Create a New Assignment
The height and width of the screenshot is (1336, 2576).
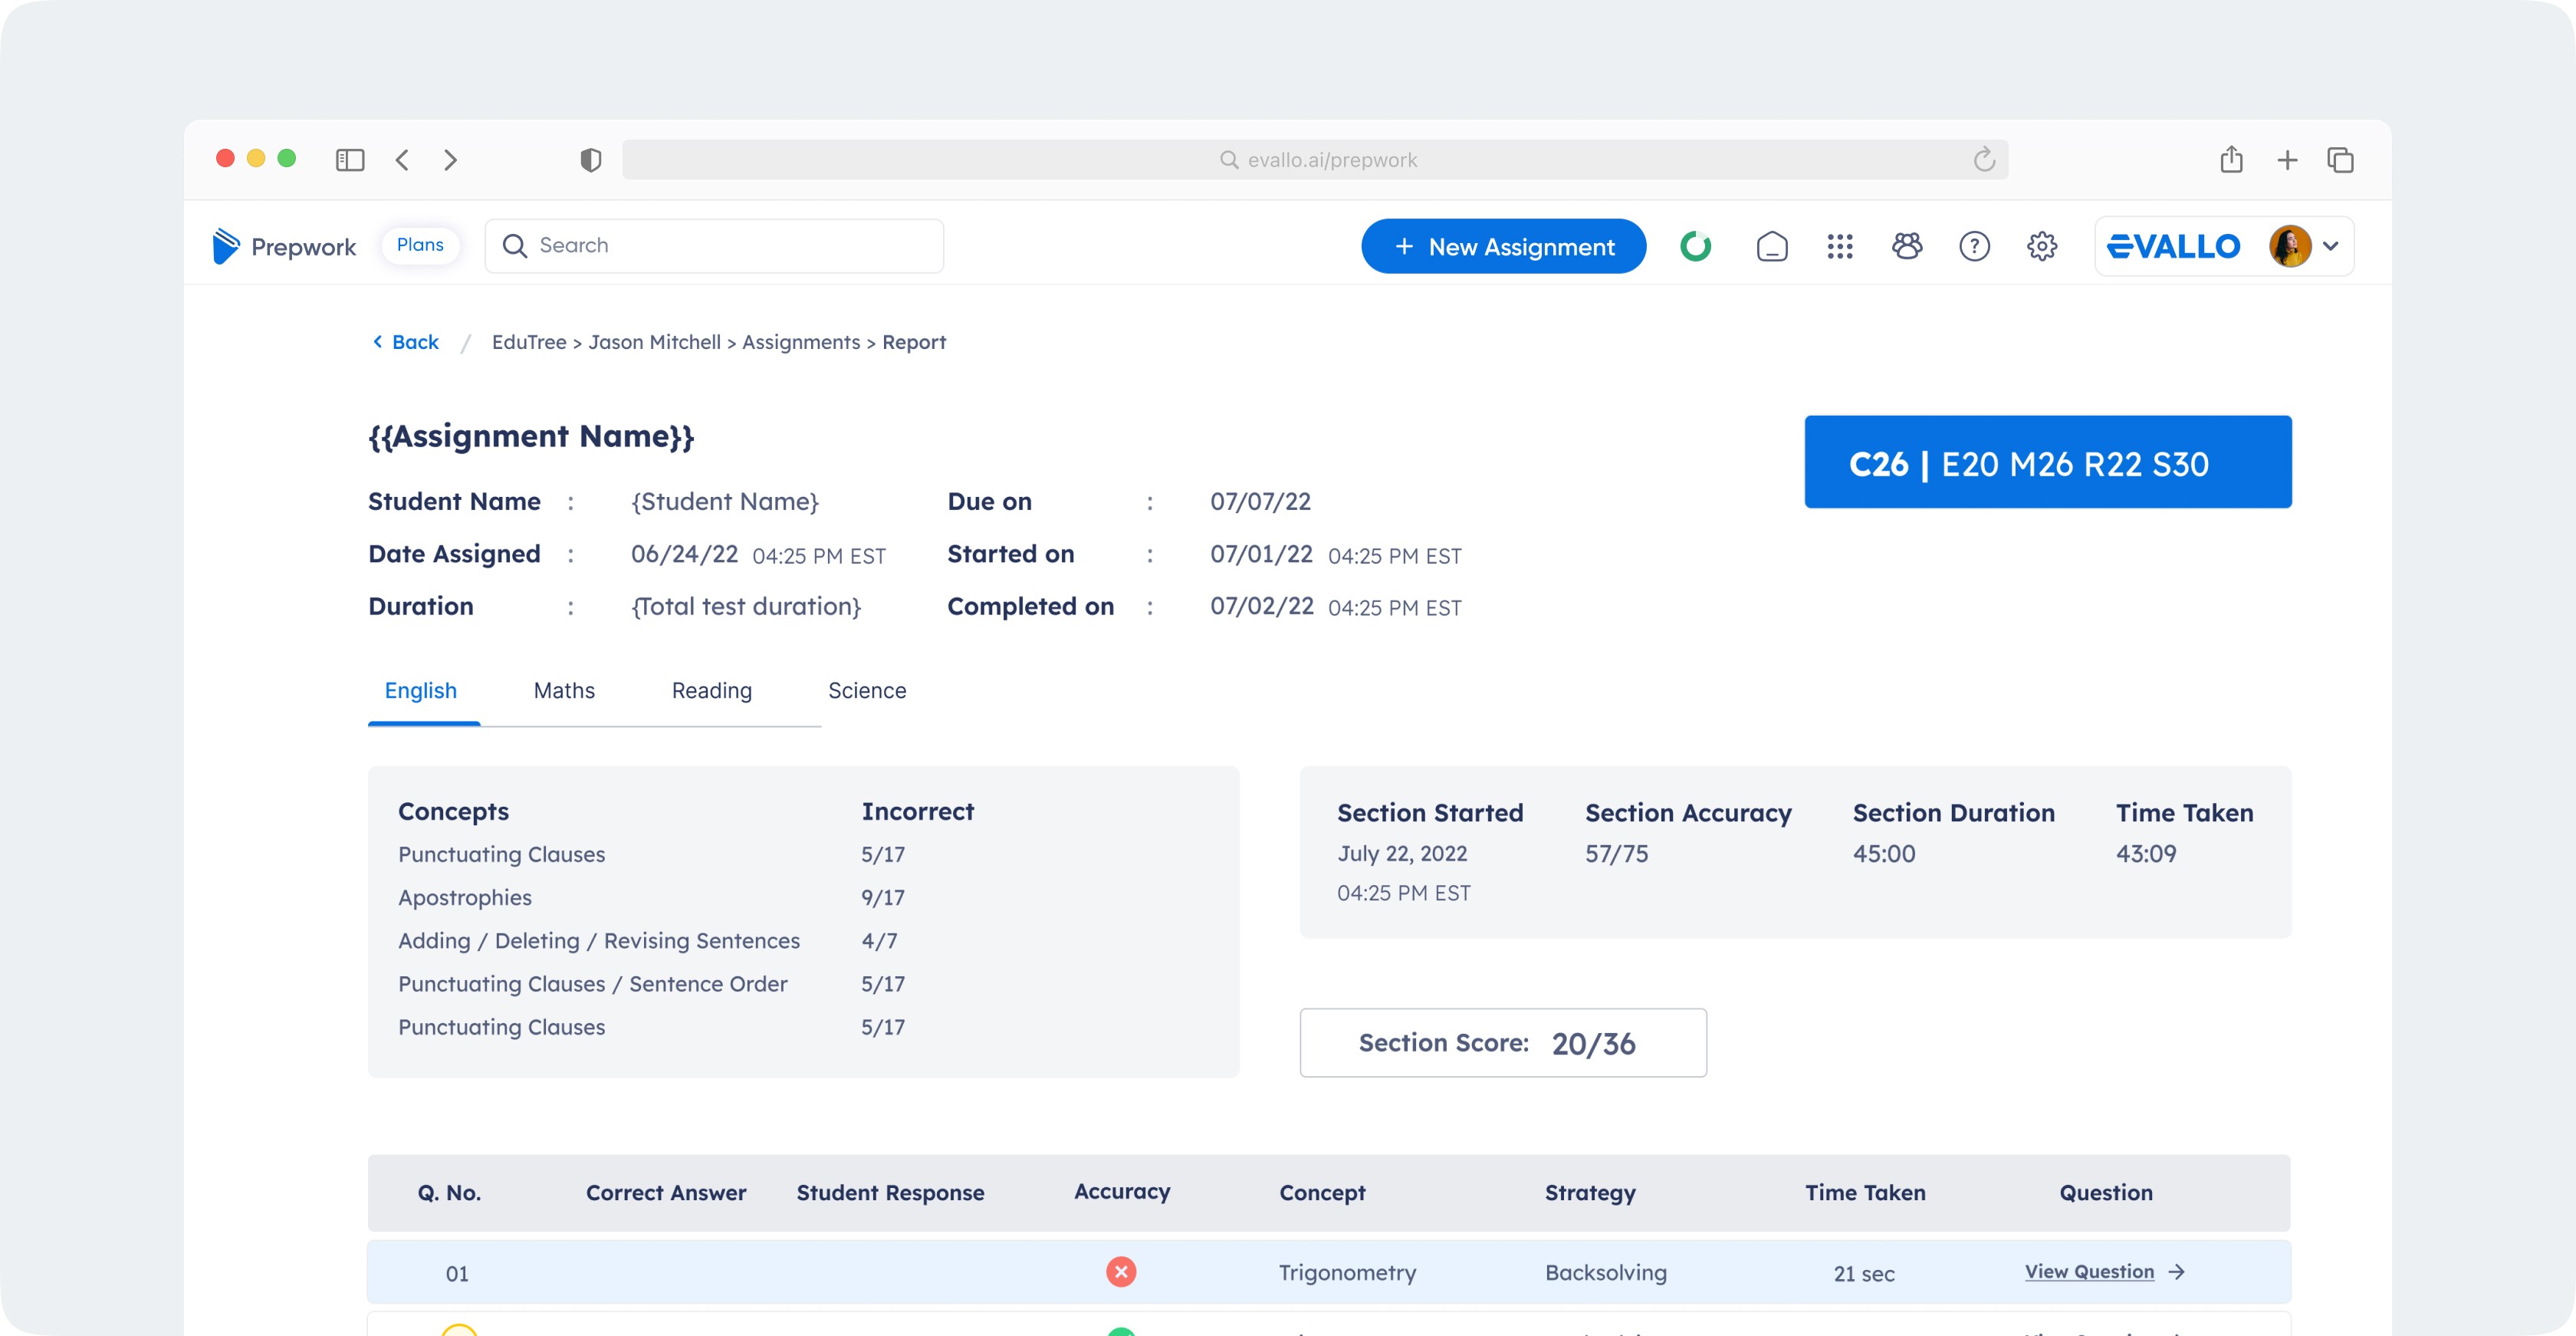[x=1503, y=246]
